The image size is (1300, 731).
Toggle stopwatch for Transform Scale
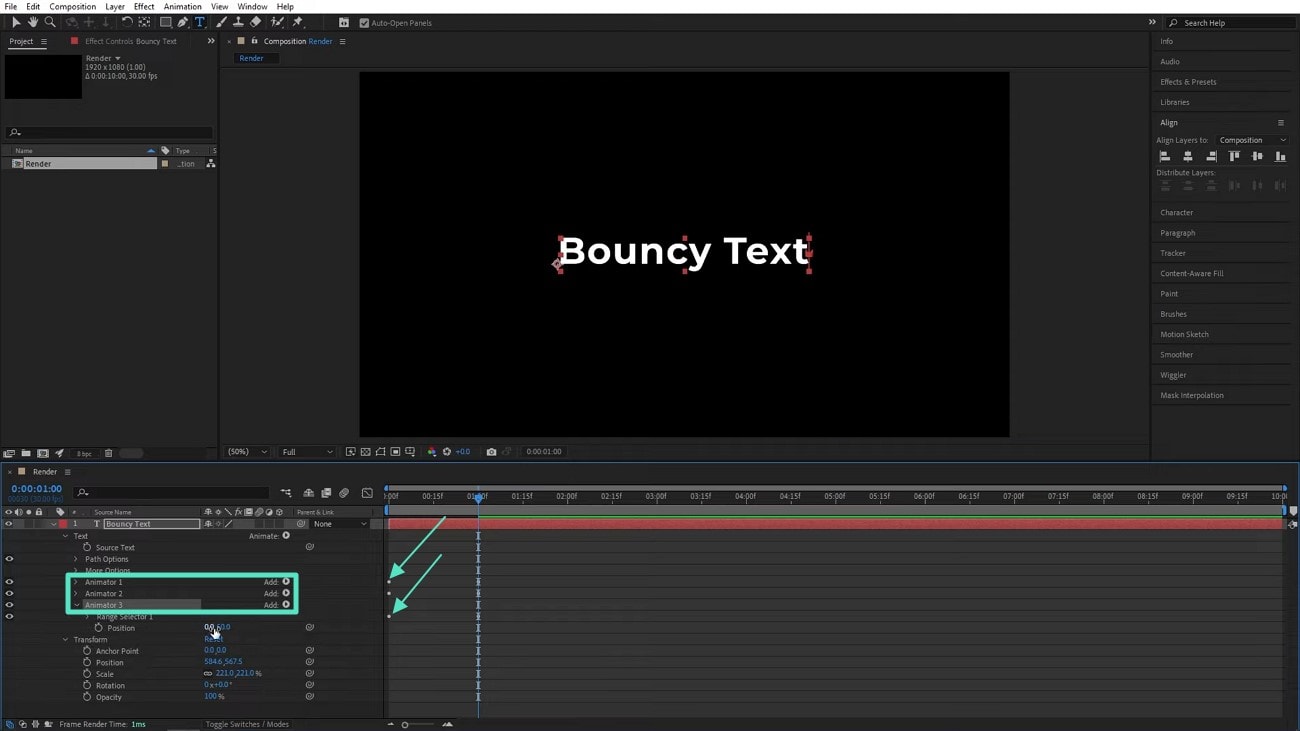pyautogui.click(x=87, y=674)
